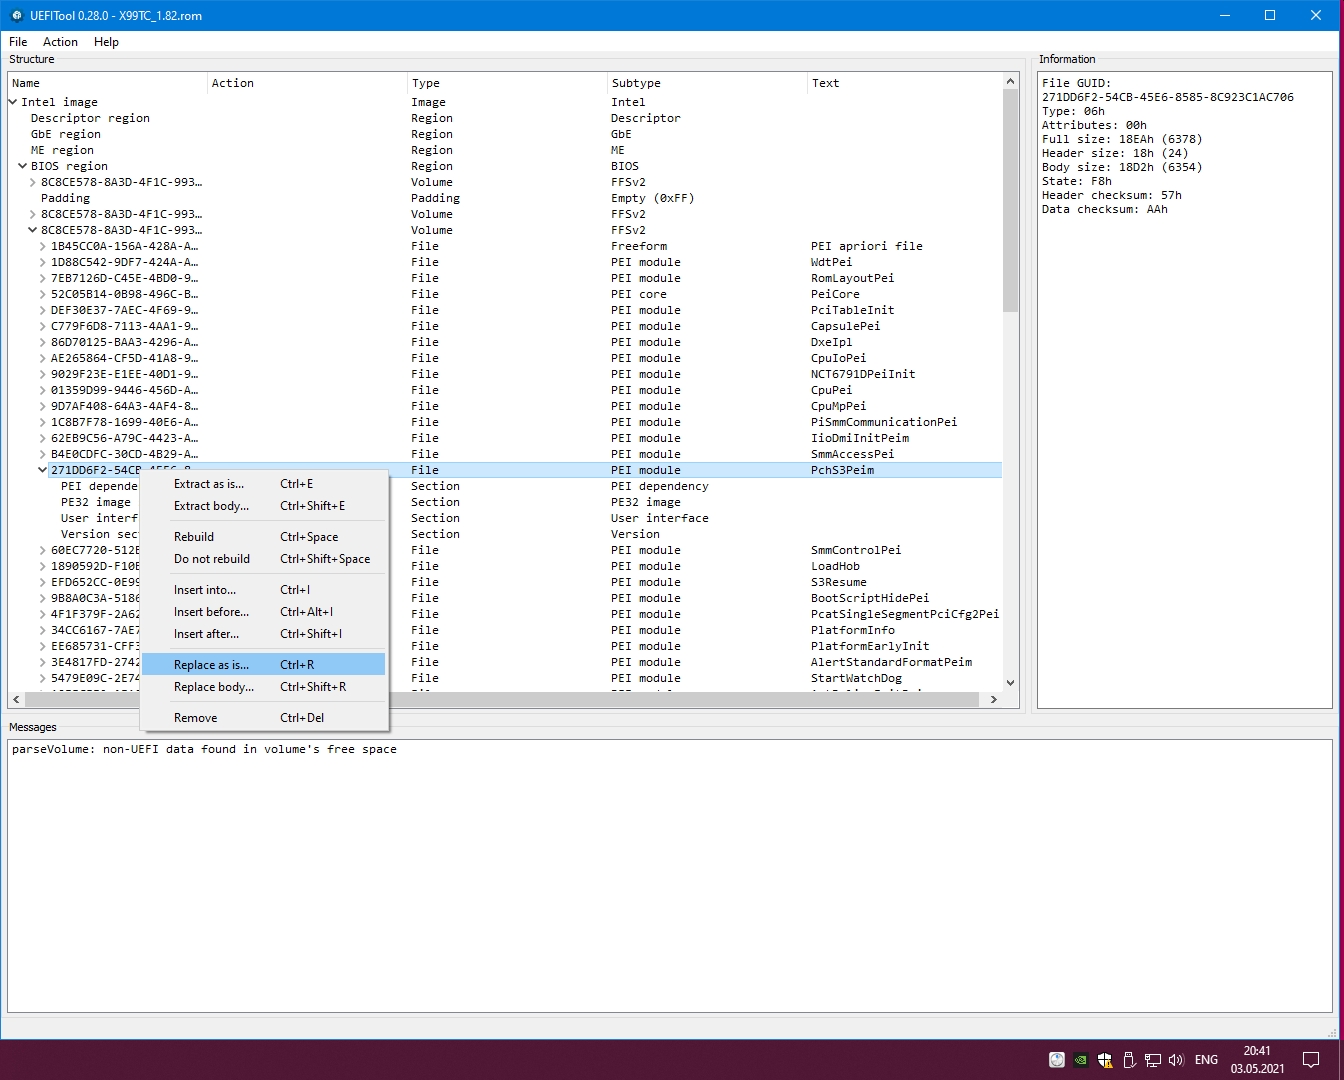Click the ENG input language indicator
Image resolution: width=1344 pixels, height=1080 pixels.
click(x=1206, y=1060)
